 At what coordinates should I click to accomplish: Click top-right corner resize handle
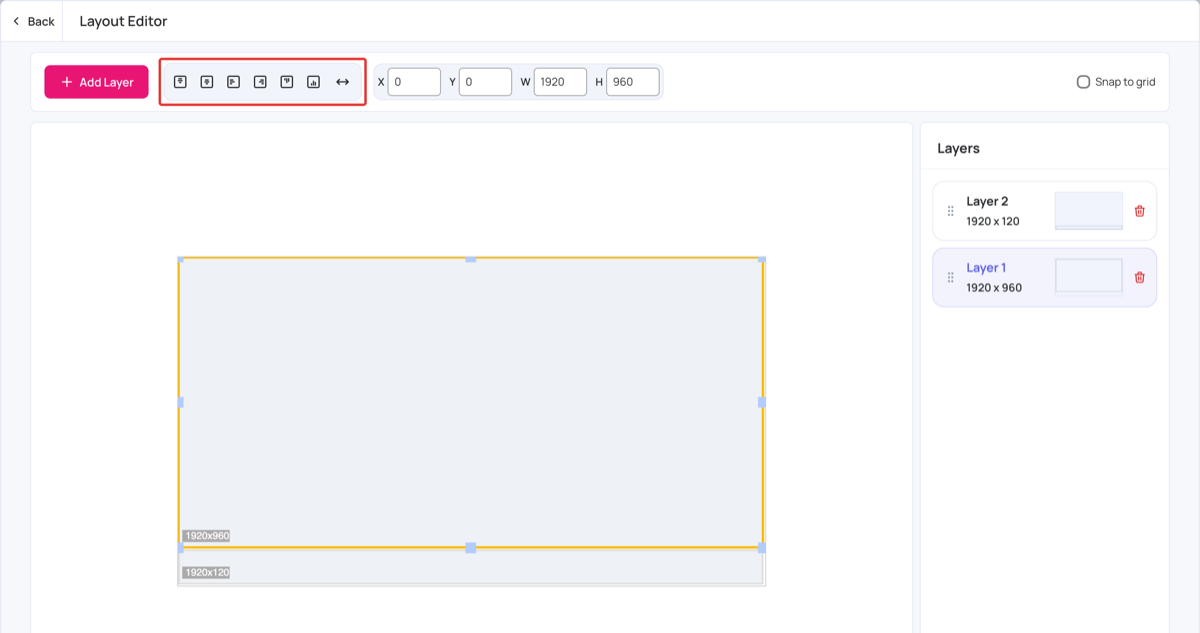point(762,259)
